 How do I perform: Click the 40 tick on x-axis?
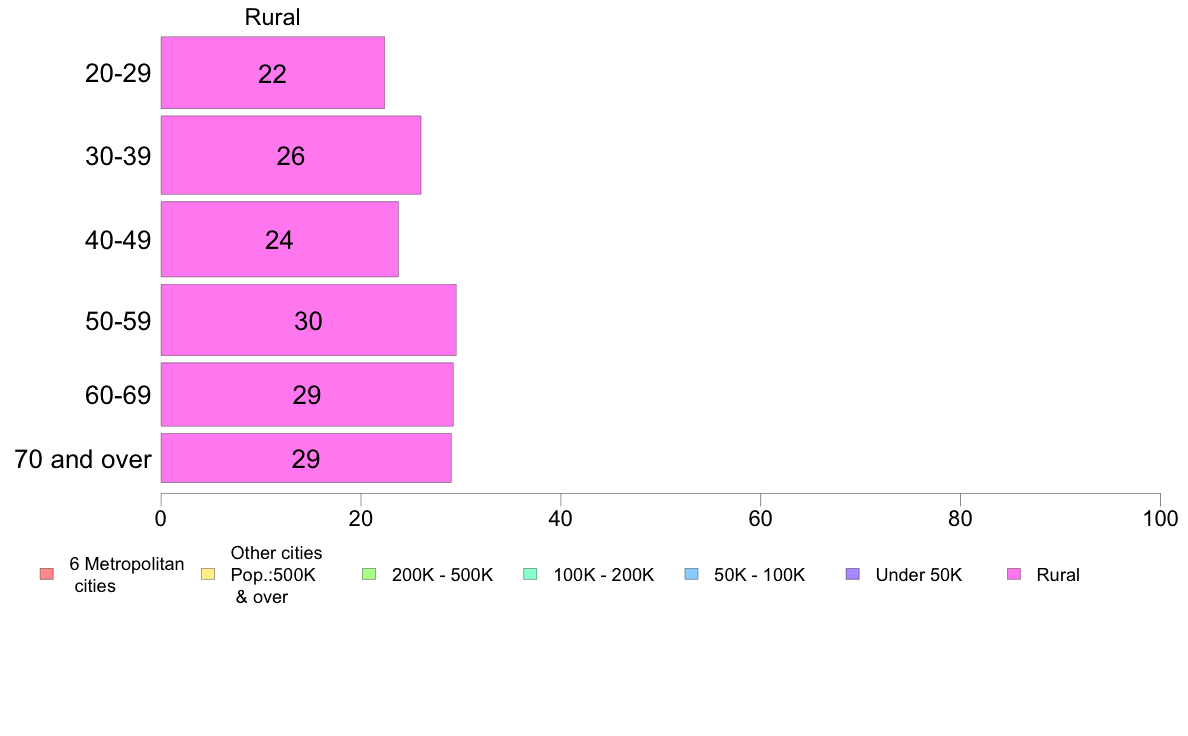click(x=561, y=518)
